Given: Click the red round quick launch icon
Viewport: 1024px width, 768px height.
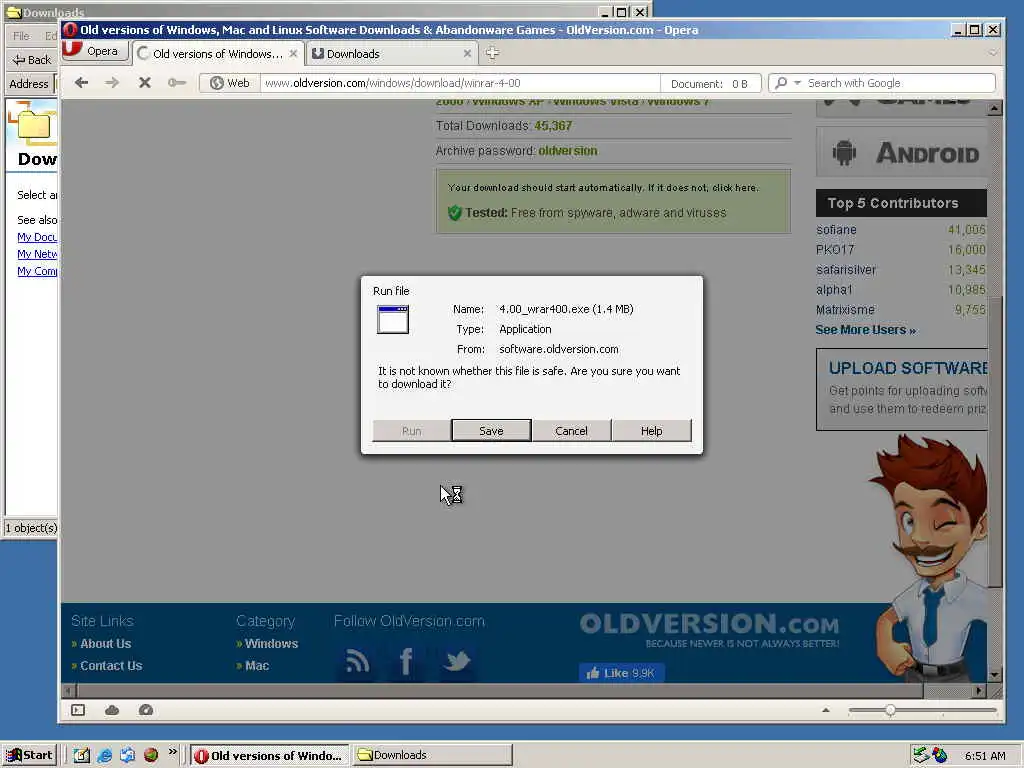Looking at the screenshot, I should pos(151,756).
